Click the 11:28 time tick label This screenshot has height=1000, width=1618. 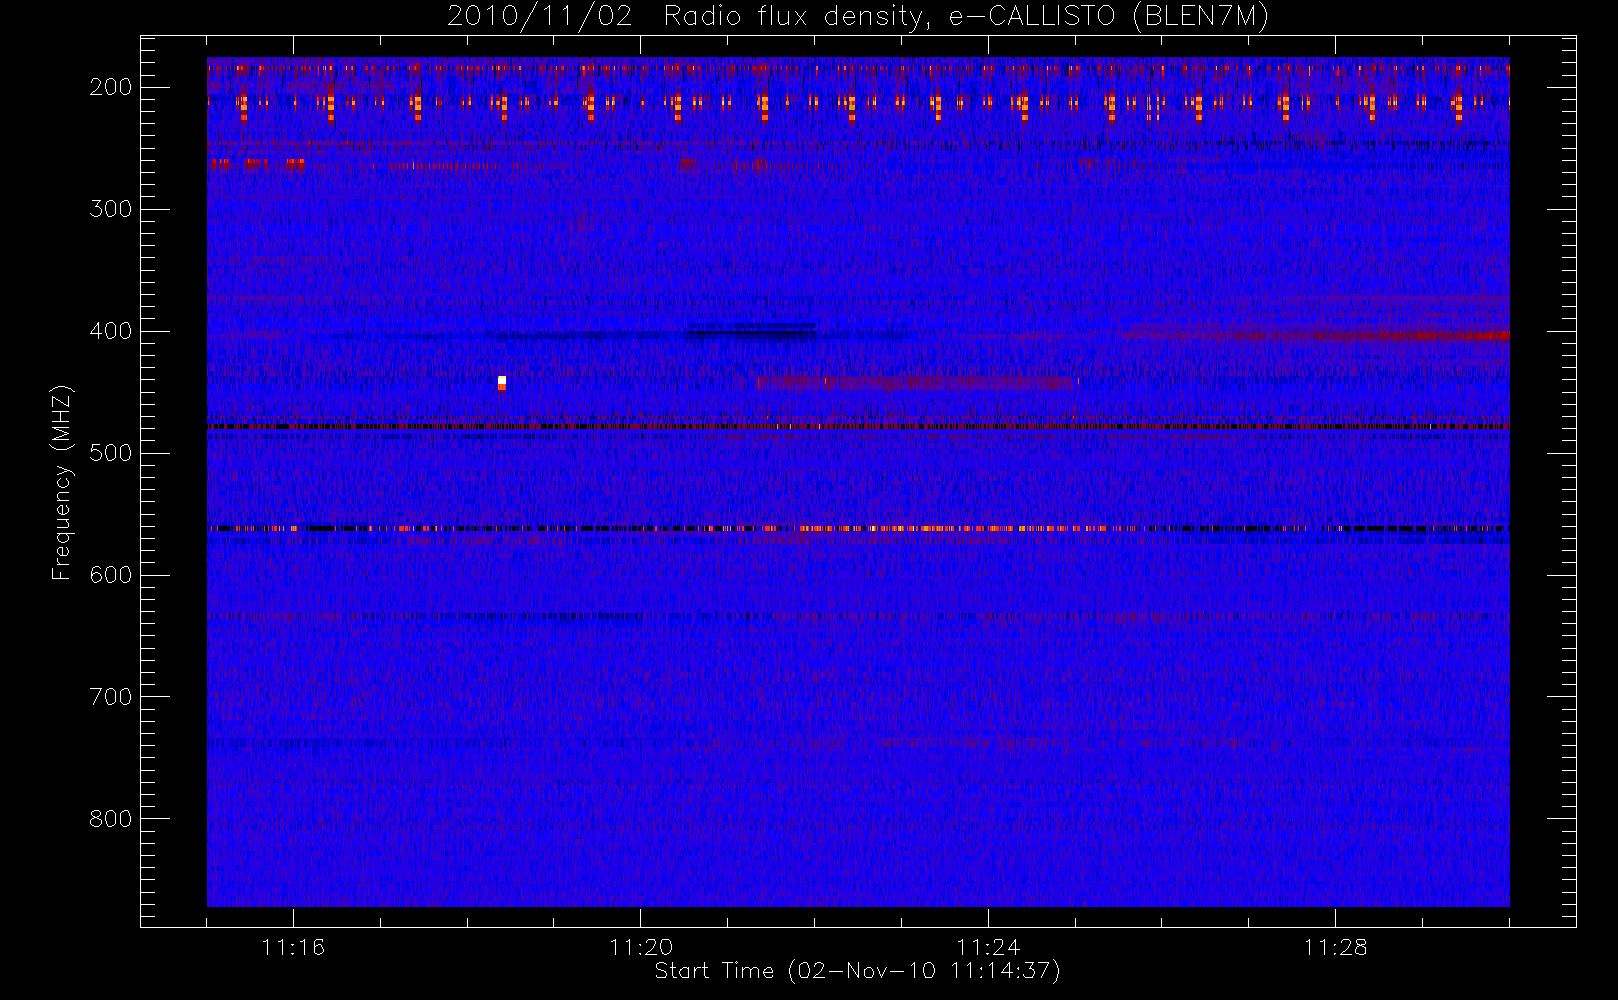[1335, 947]
